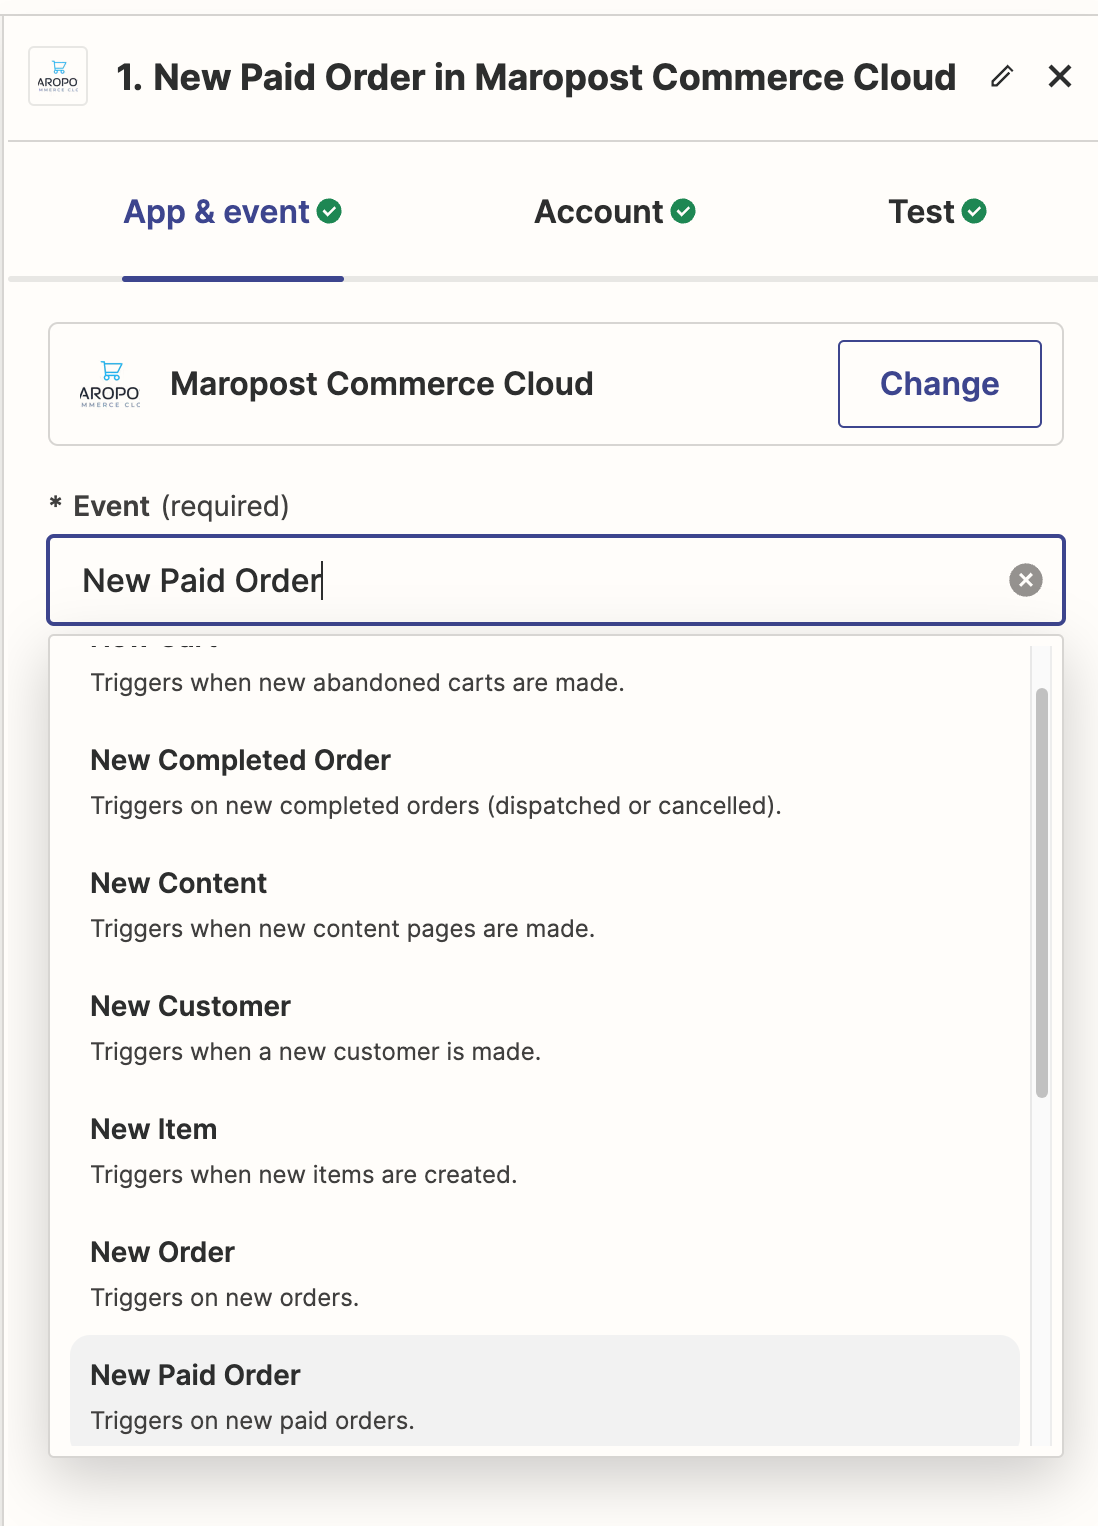Choose the New Content event option

pyautogui.click(x=545, y=905)
